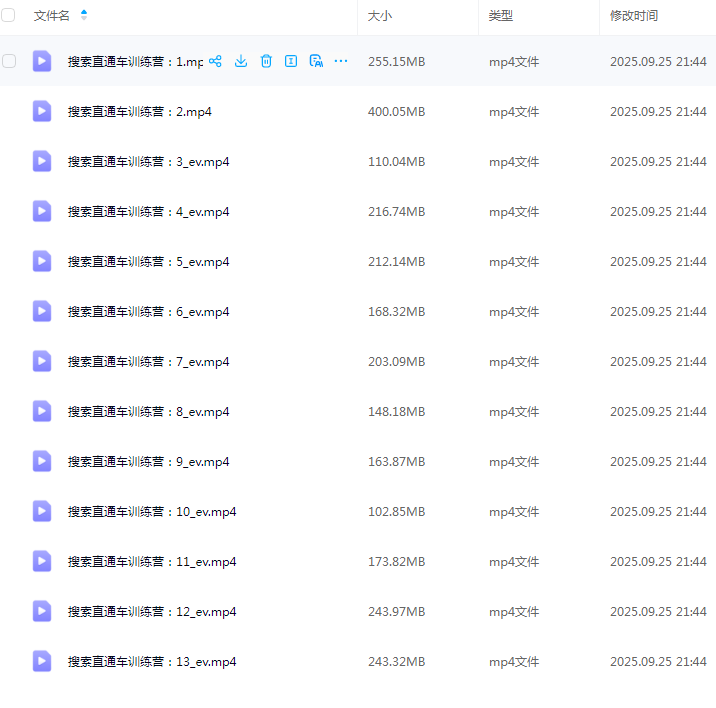This screenshot has height=708, width=716.
Task: Open file 搜索直通车训练营：9_ev.mp4
Action: tap(148, 462)
